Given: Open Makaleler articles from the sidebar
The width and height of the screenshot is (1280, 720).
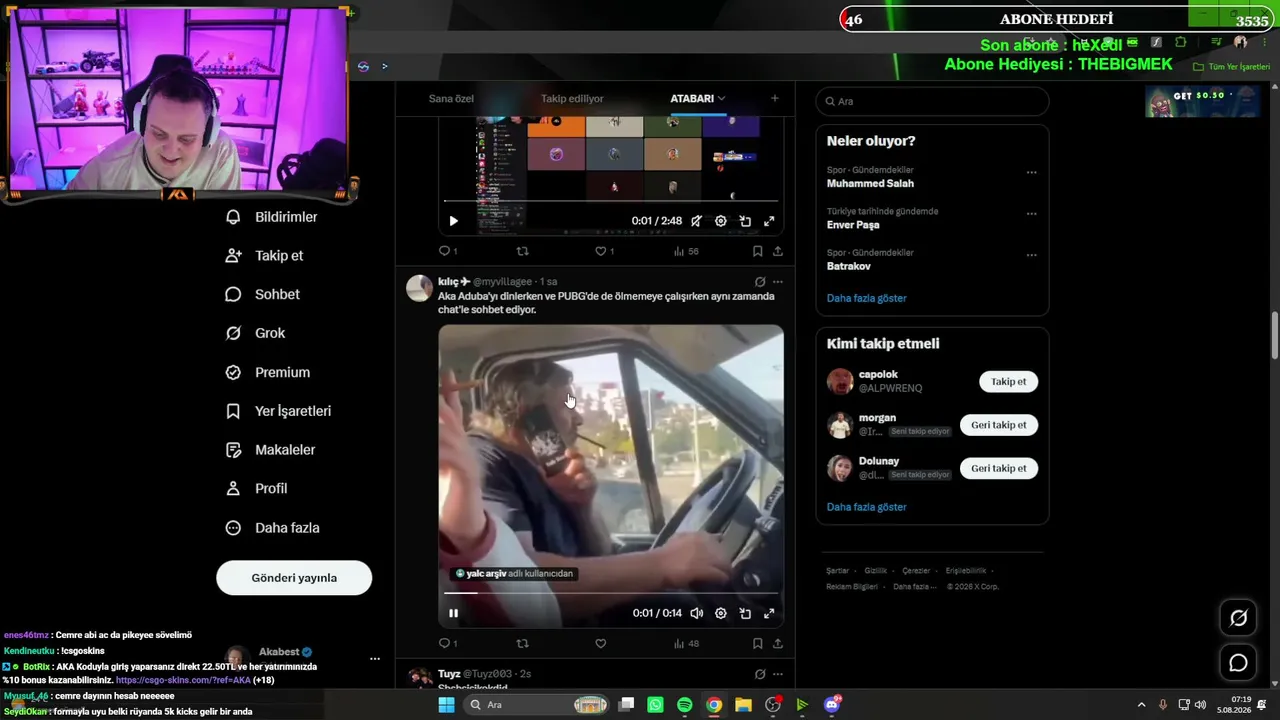Looking at the screenshot, I should 270,450.
